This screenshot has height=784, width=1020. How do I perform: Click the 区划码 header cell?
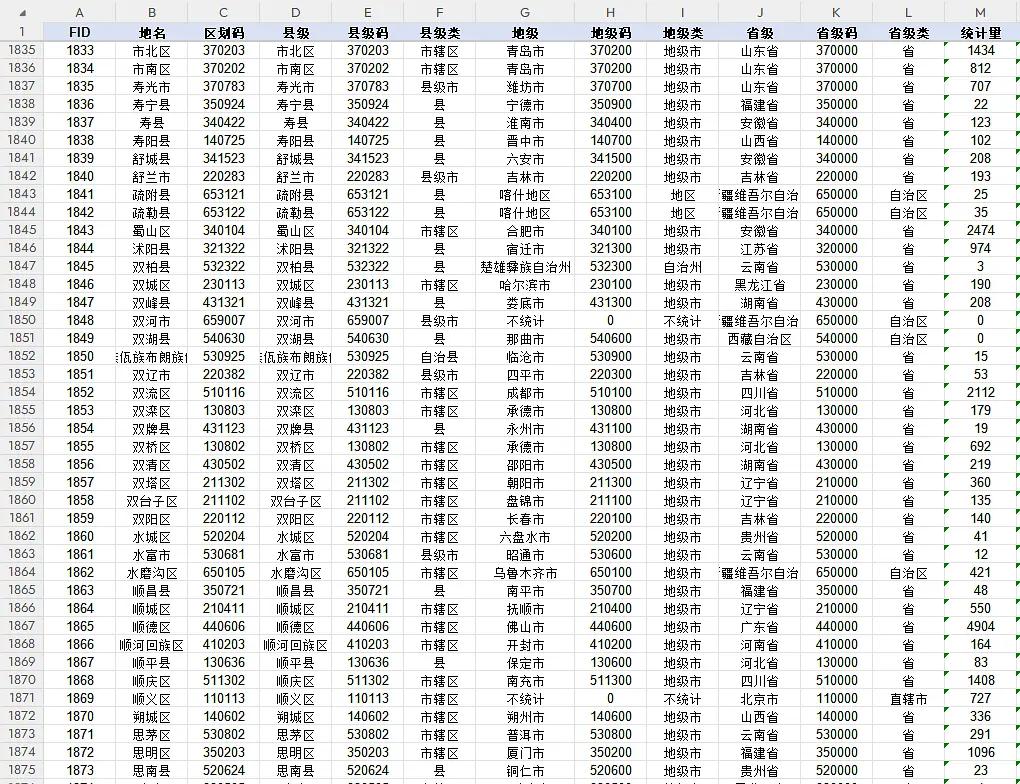point(224,33)
